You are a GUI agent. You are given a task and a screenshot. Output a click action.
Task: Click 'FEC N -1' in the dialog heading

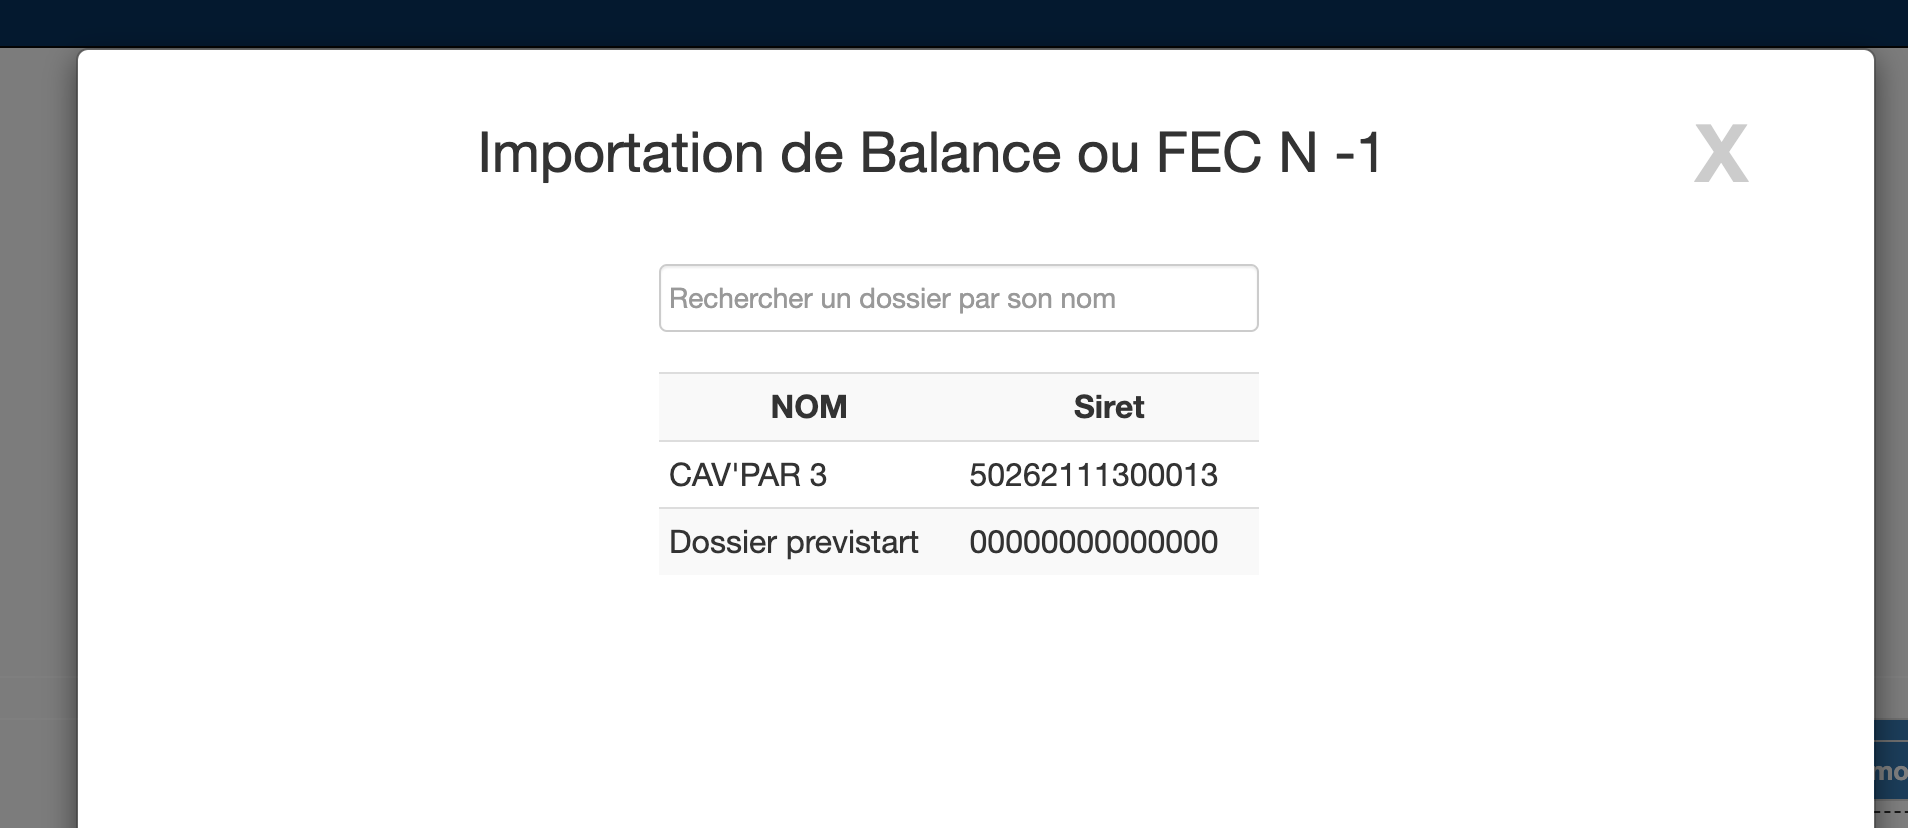click(1268, 154)
